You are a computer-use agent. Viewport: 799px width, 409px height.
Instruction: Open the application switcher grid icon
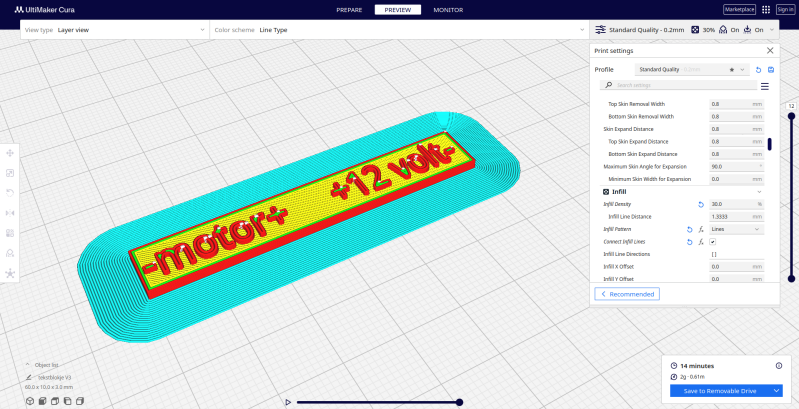(766, 9)
